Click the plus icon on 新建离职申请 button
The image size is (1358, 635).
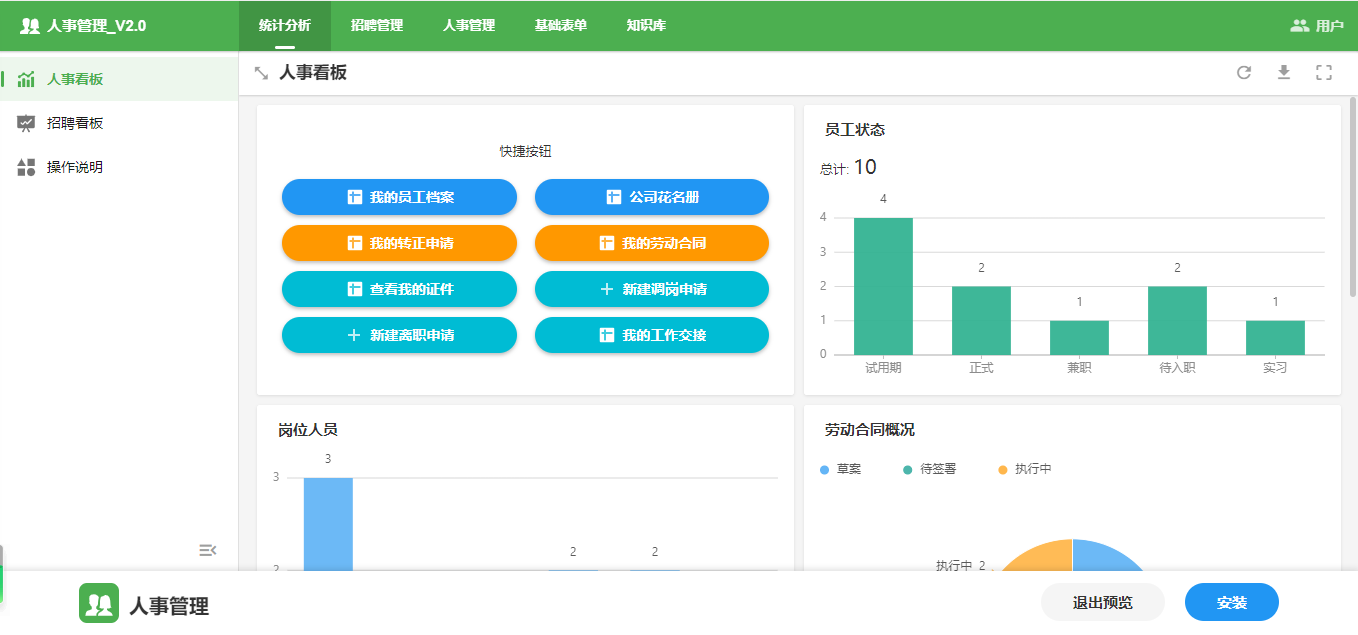(353, 335)
